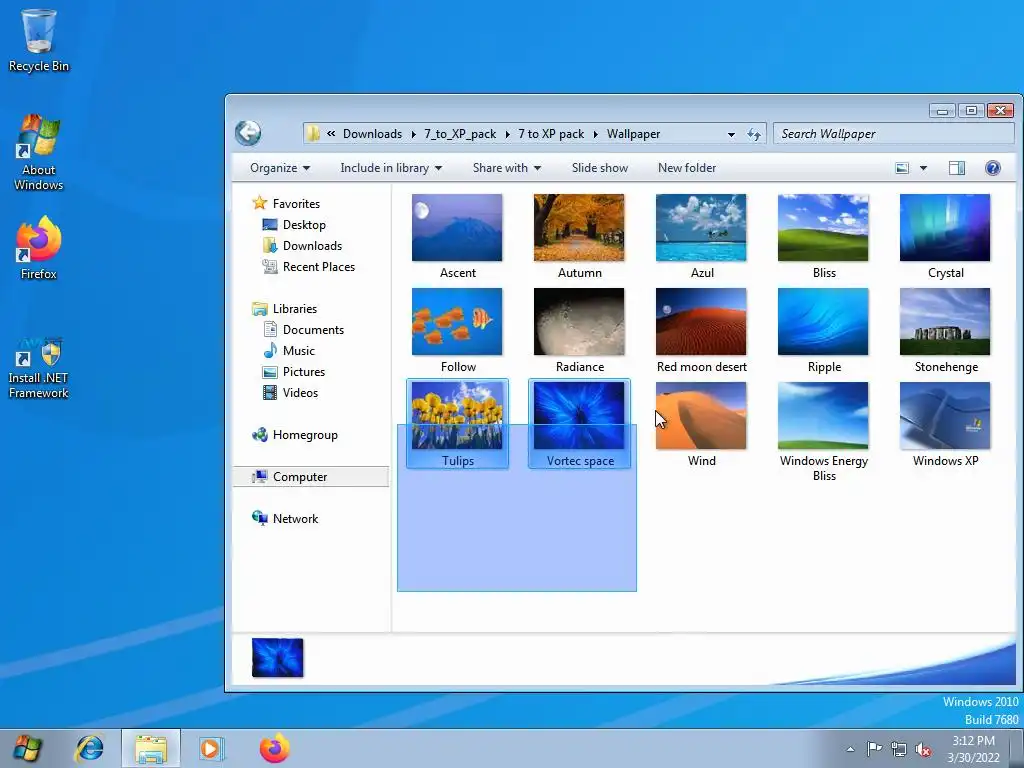Navigate to 7 to XP pack breadcrumb
The width and height of the screenshot is (1024, 768).
tap(551, 134)
